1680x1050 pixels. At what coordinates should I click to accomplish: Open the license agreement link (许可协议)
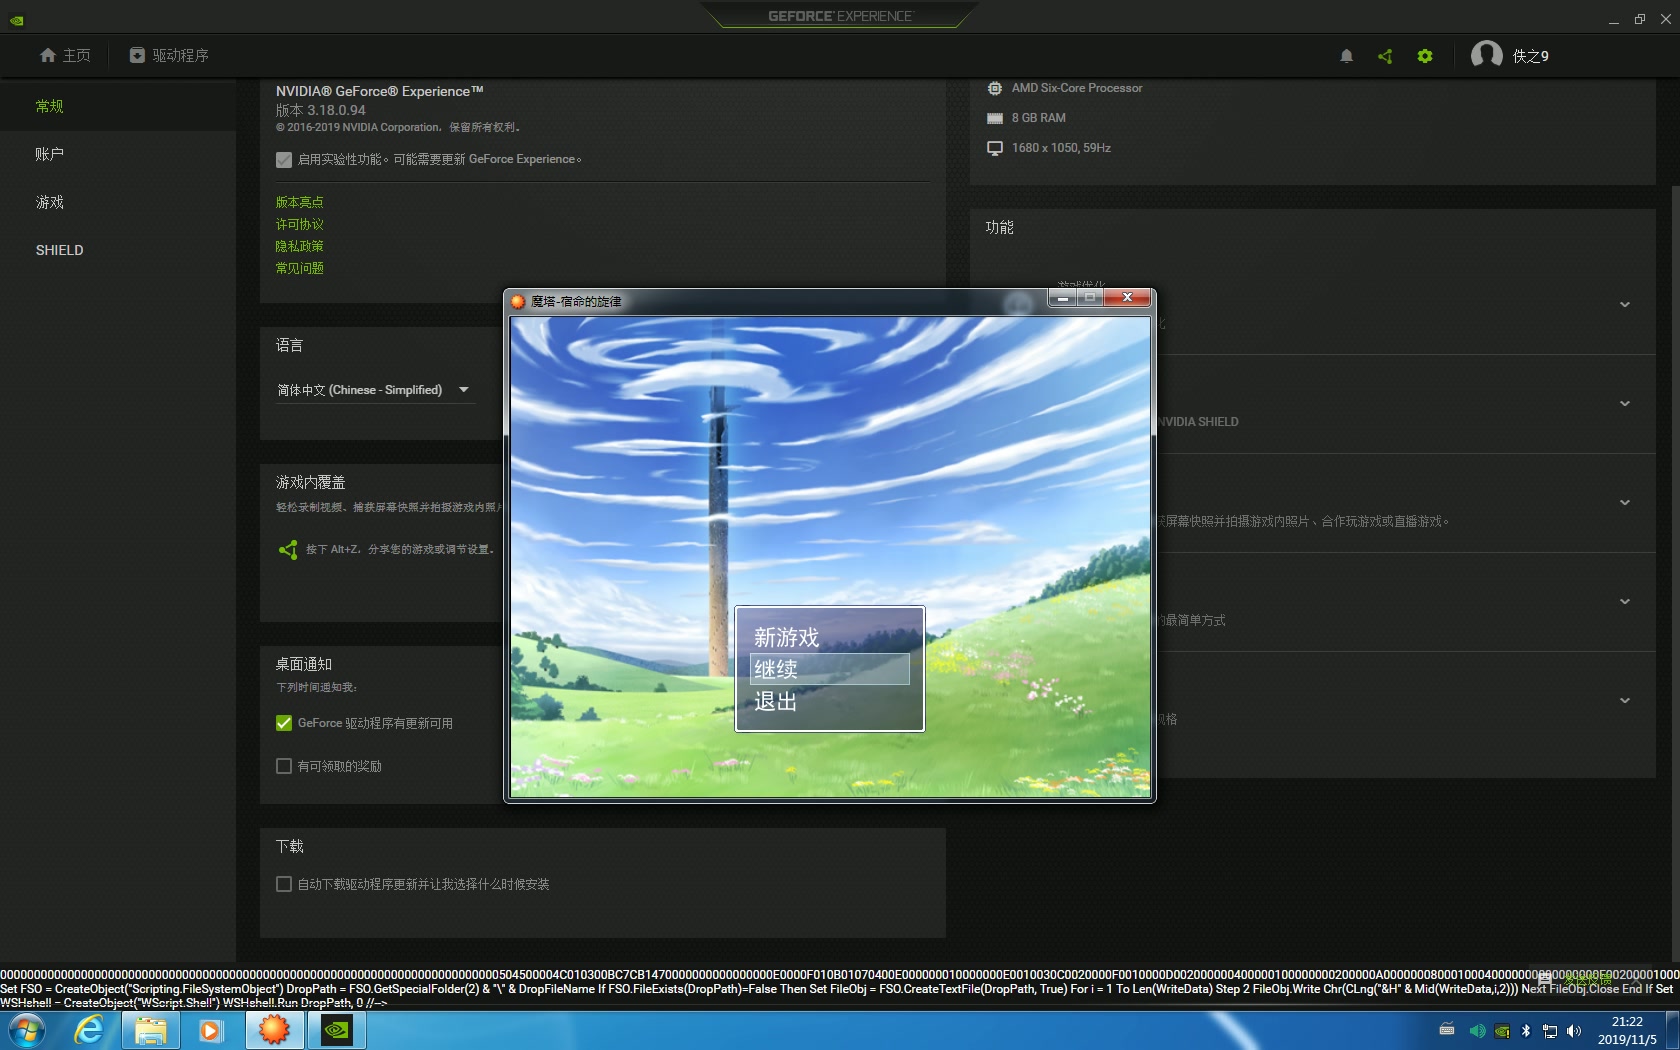tap(300, 224)
